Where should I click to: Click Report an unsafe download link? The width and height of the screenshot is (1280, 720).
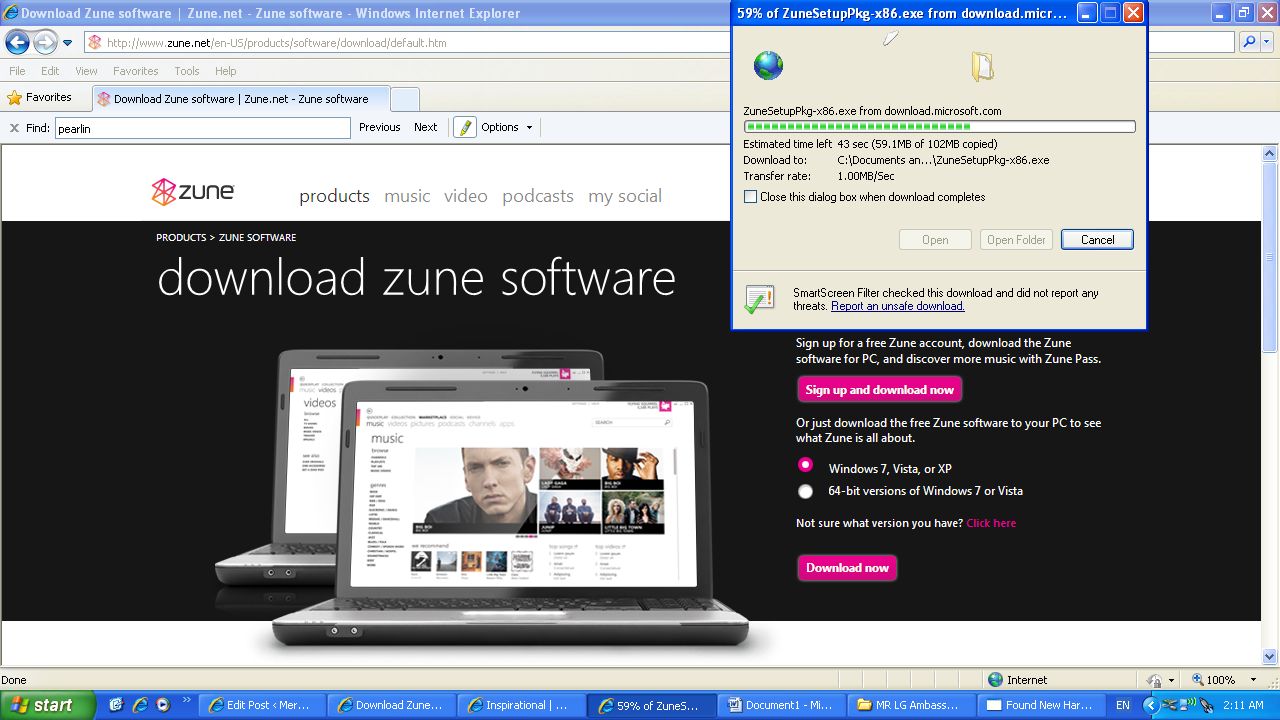898,306
